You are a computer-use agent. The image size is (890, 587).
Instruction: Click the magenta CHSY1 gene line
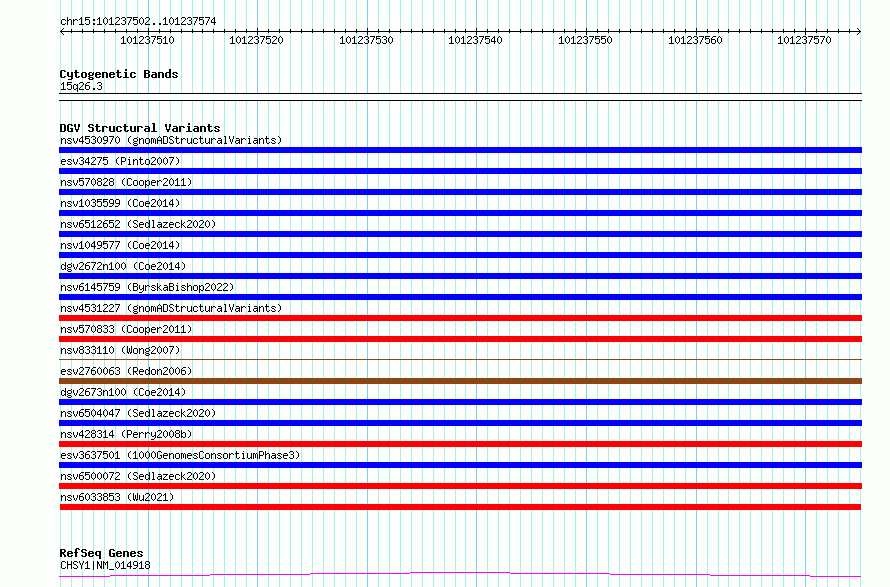(460, 575)
